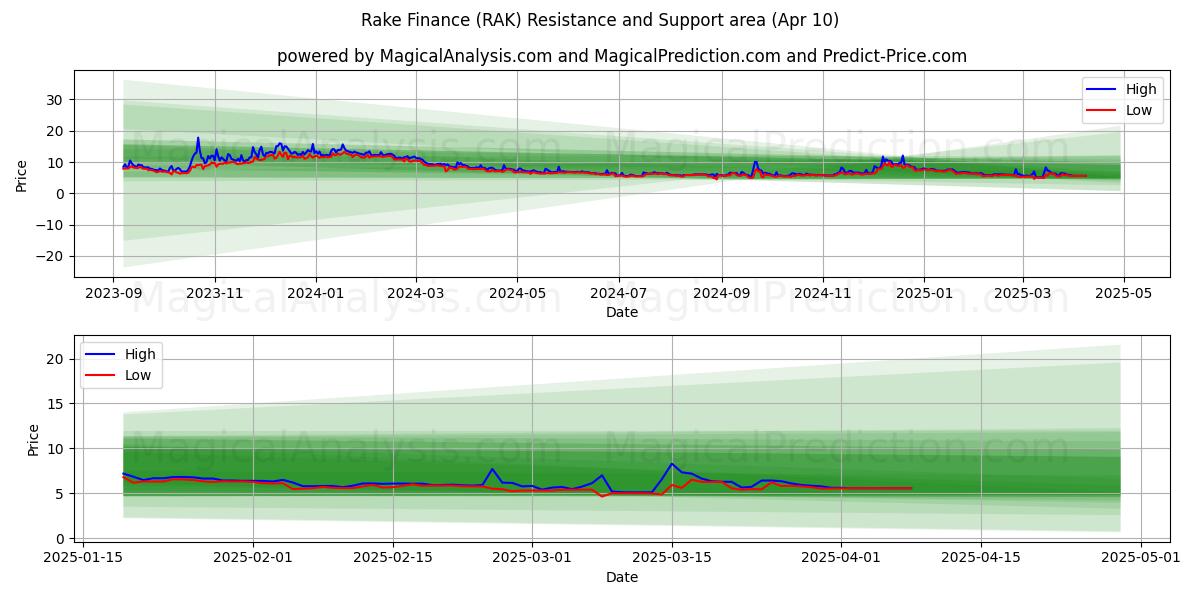Click the '2024-11' tick label
This screenshot has width=1200, height=600.
823,294
